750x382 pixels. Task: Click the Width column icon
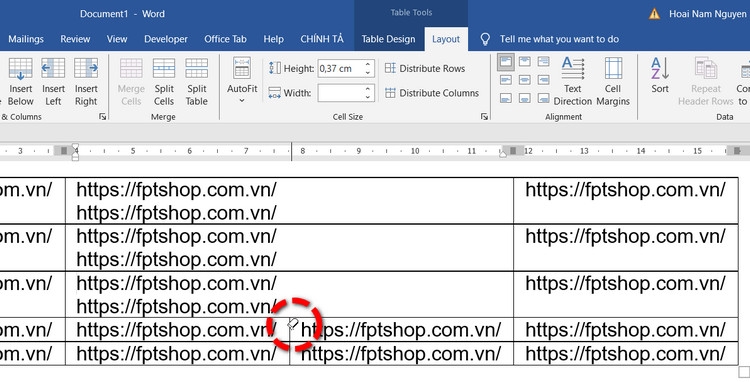click(275, 93)
